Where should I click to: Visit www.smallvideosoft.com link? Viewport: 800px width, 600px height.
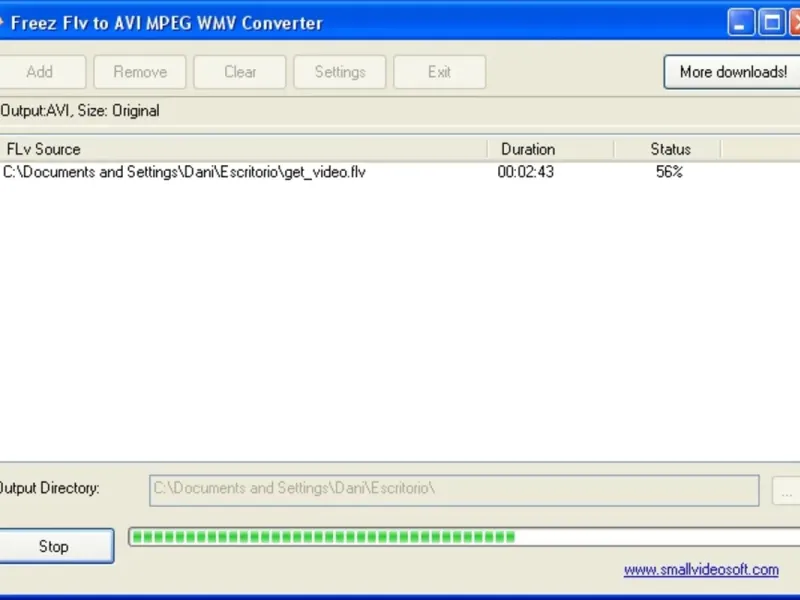point(701,569)
